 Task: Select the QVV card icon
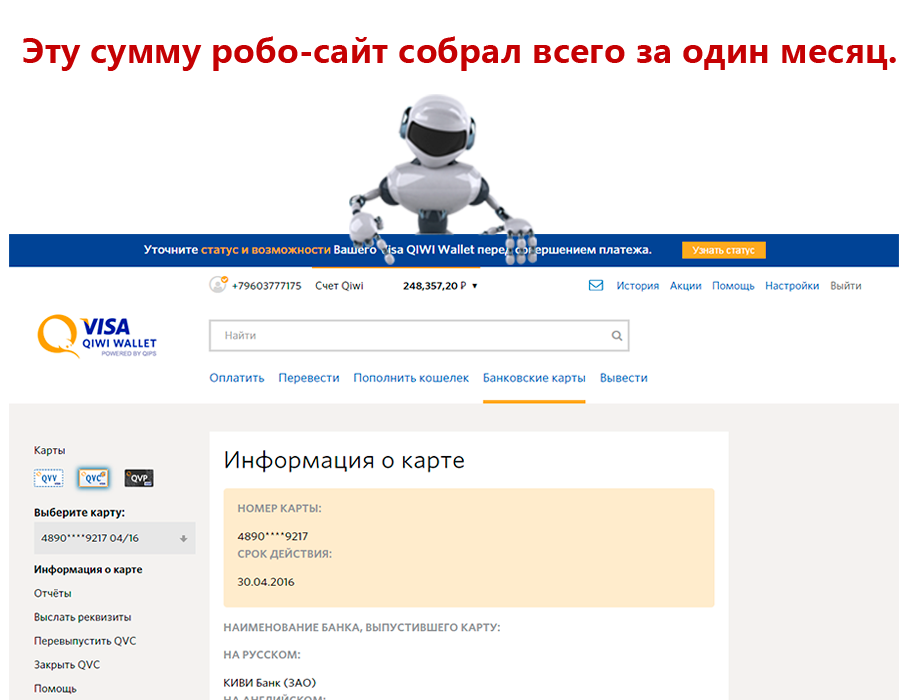pos(49,478)
